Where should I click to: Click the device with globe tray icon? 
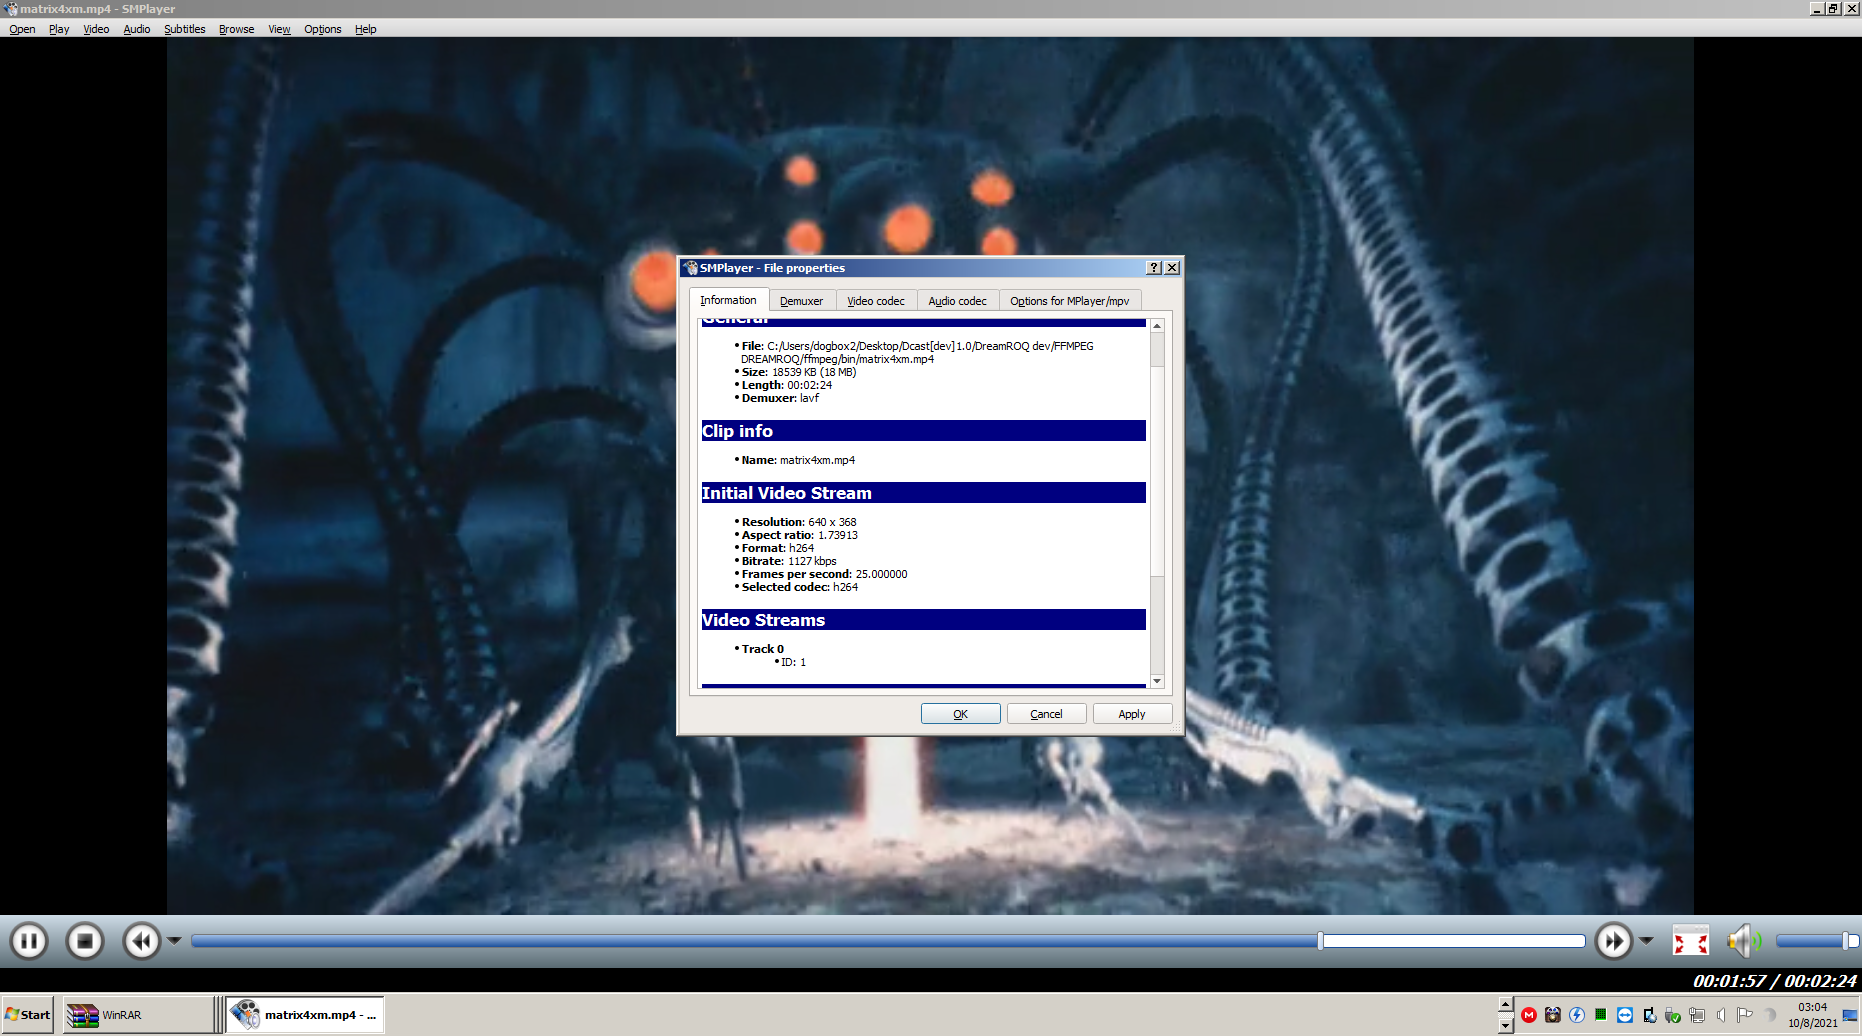pos(1649,1015)
